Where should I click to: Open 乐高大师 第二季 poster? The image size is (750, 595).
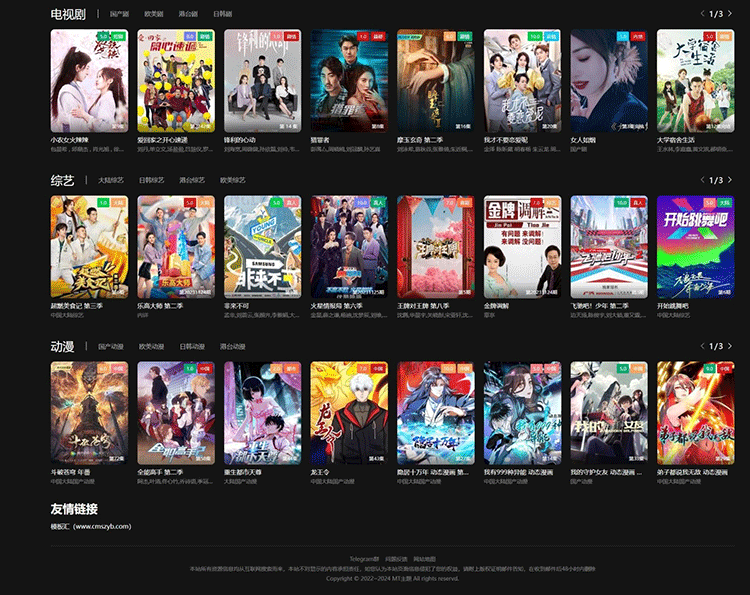176,247
